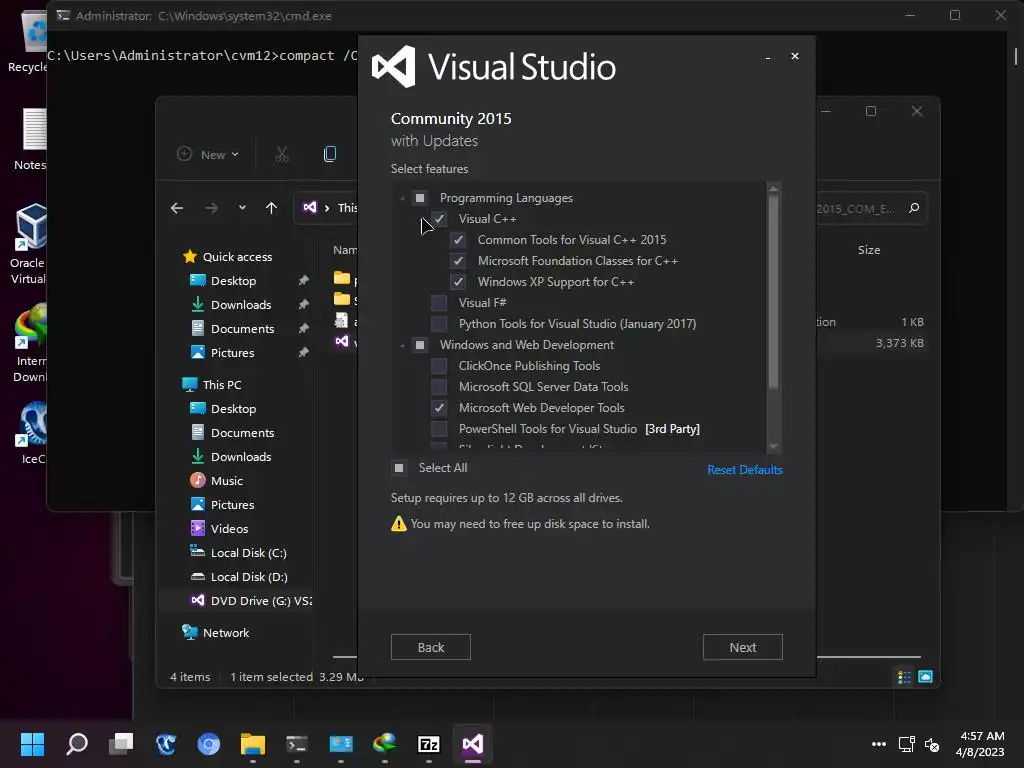Open Local Disk (C:) in navigation pane
The width and height of the screenshot is (1024, 768).
click(248, 553)
